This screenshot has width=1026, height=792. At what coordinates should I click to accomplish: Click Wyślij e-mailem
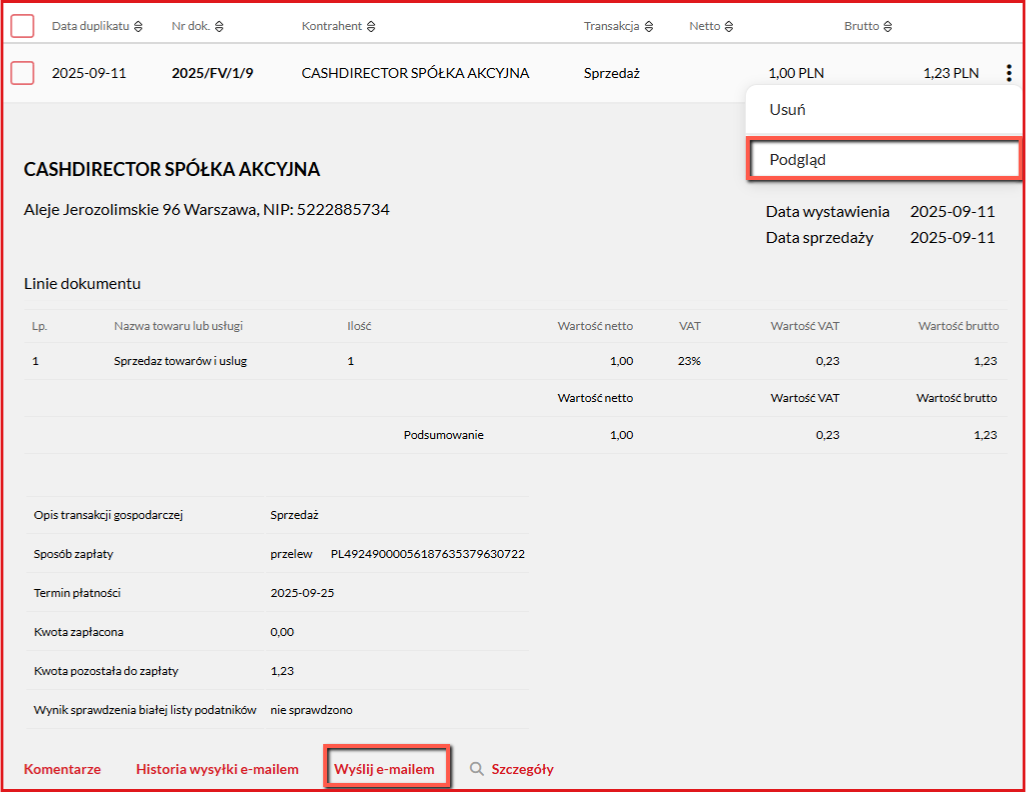384,769
